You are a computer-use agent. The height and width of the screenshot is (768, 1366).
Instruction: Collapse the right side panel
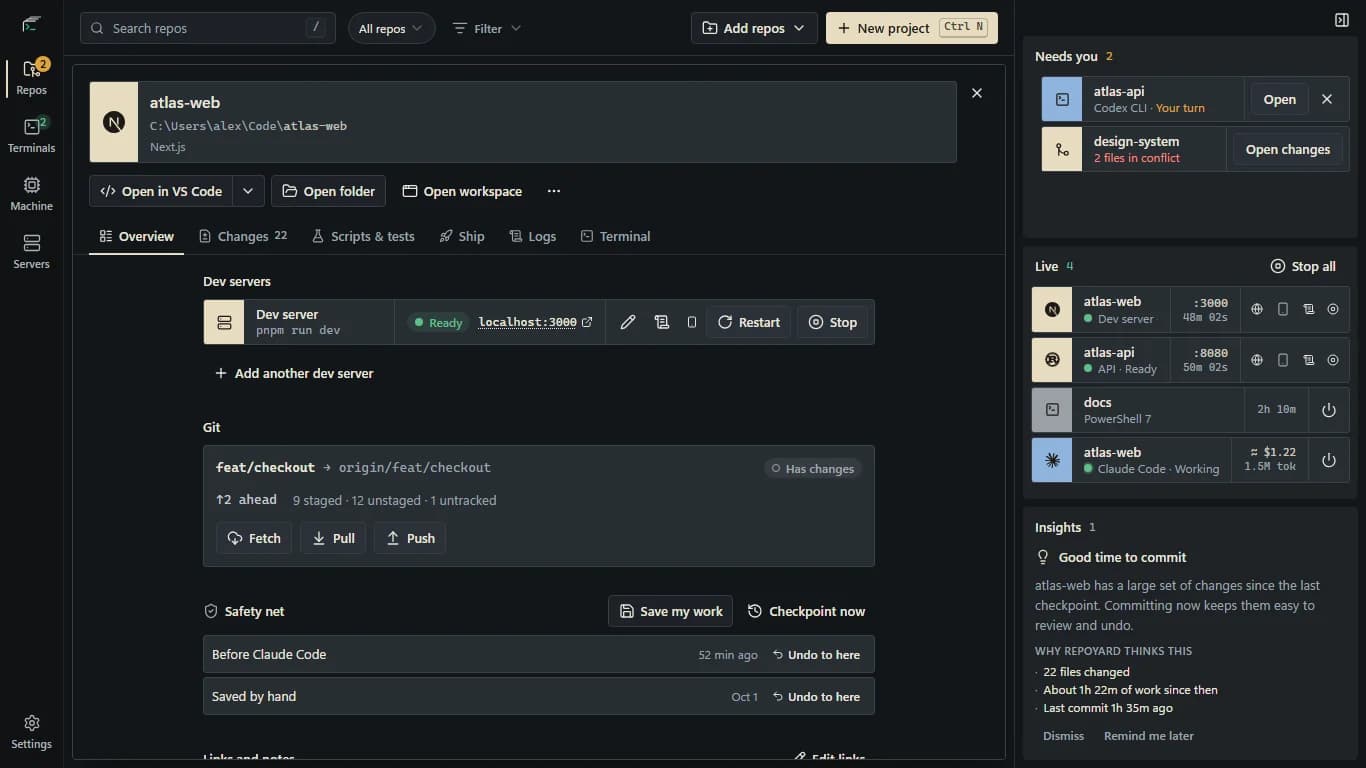[x=1342, y=20]
